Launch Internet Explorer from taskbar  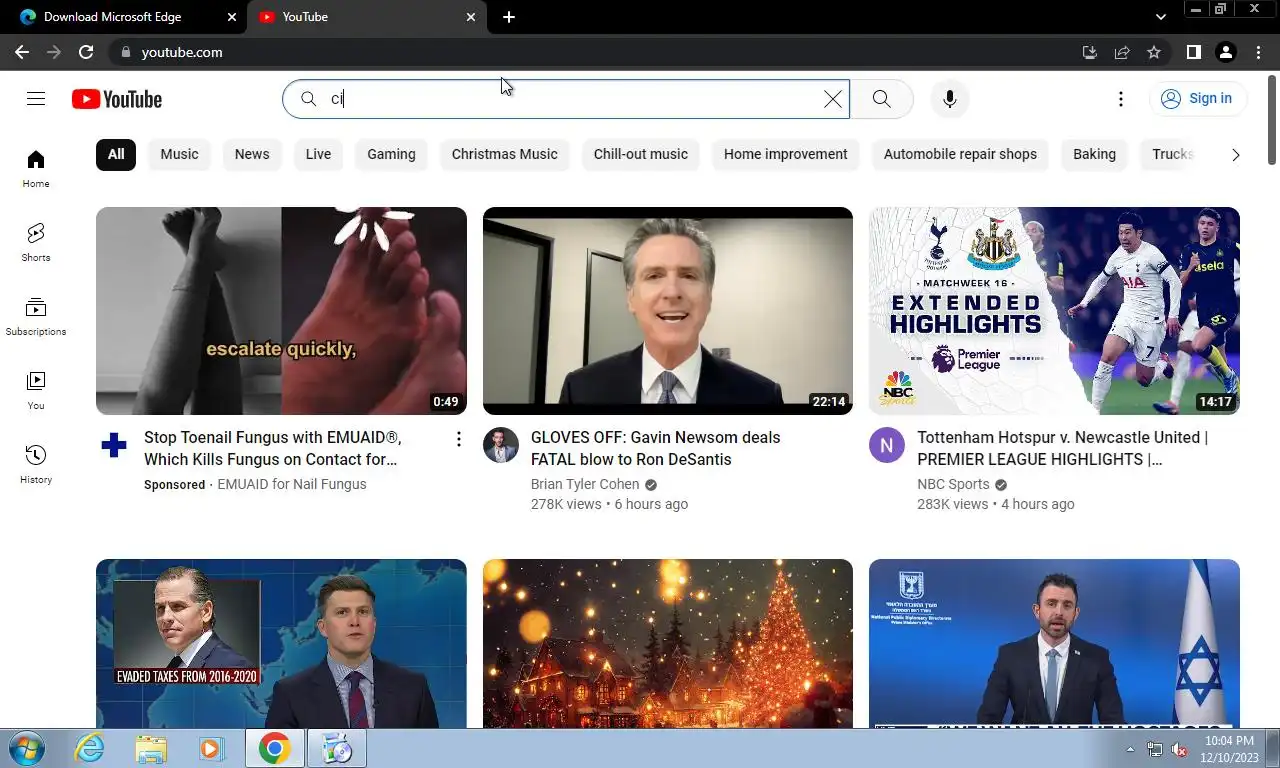point(90,748)
